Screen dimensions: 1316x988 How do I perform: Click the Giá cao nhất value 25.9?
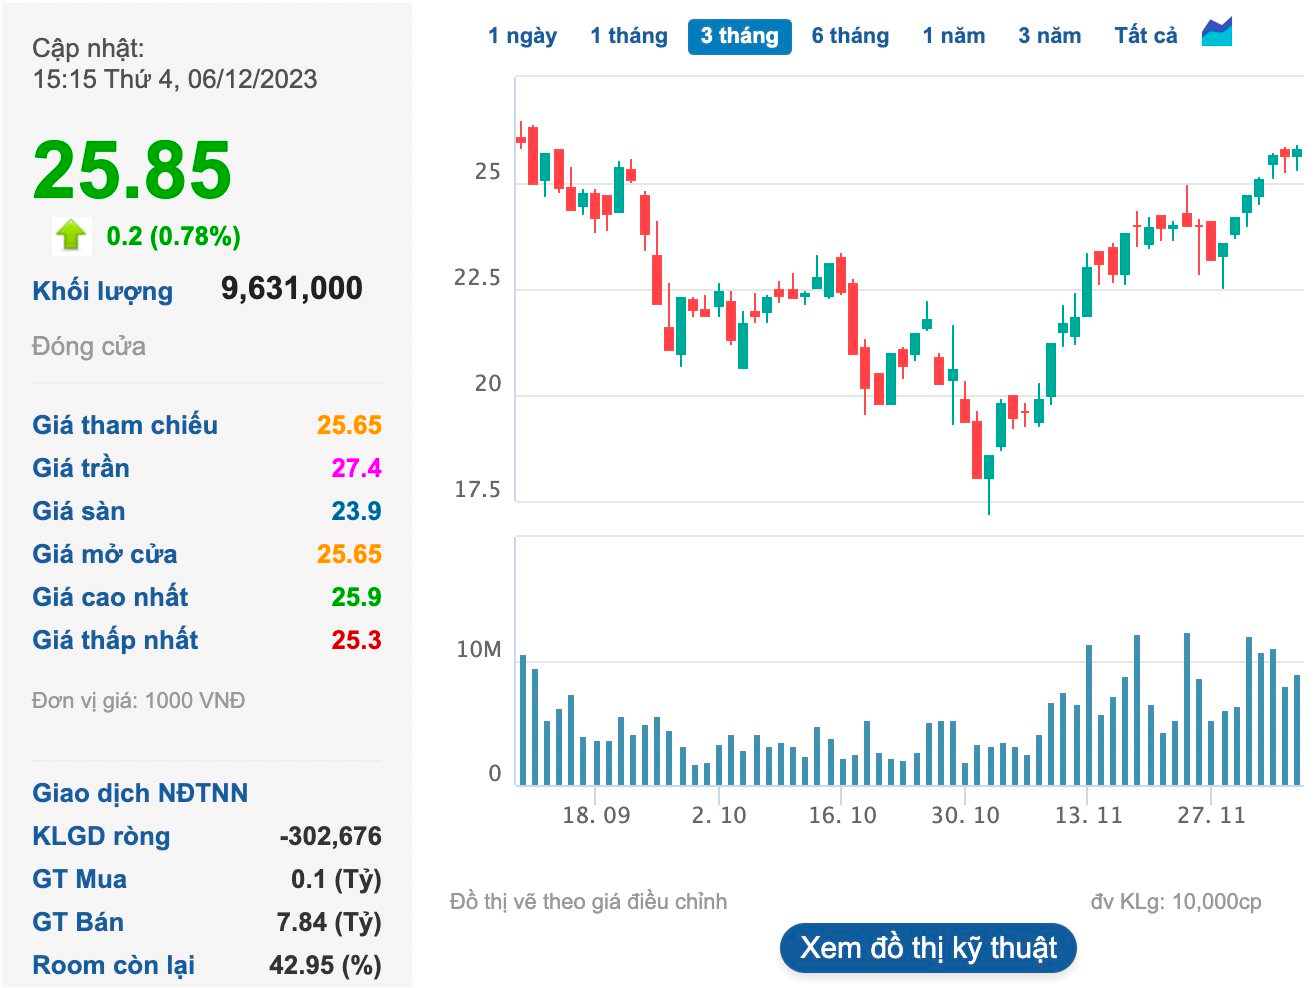(357, 597)
